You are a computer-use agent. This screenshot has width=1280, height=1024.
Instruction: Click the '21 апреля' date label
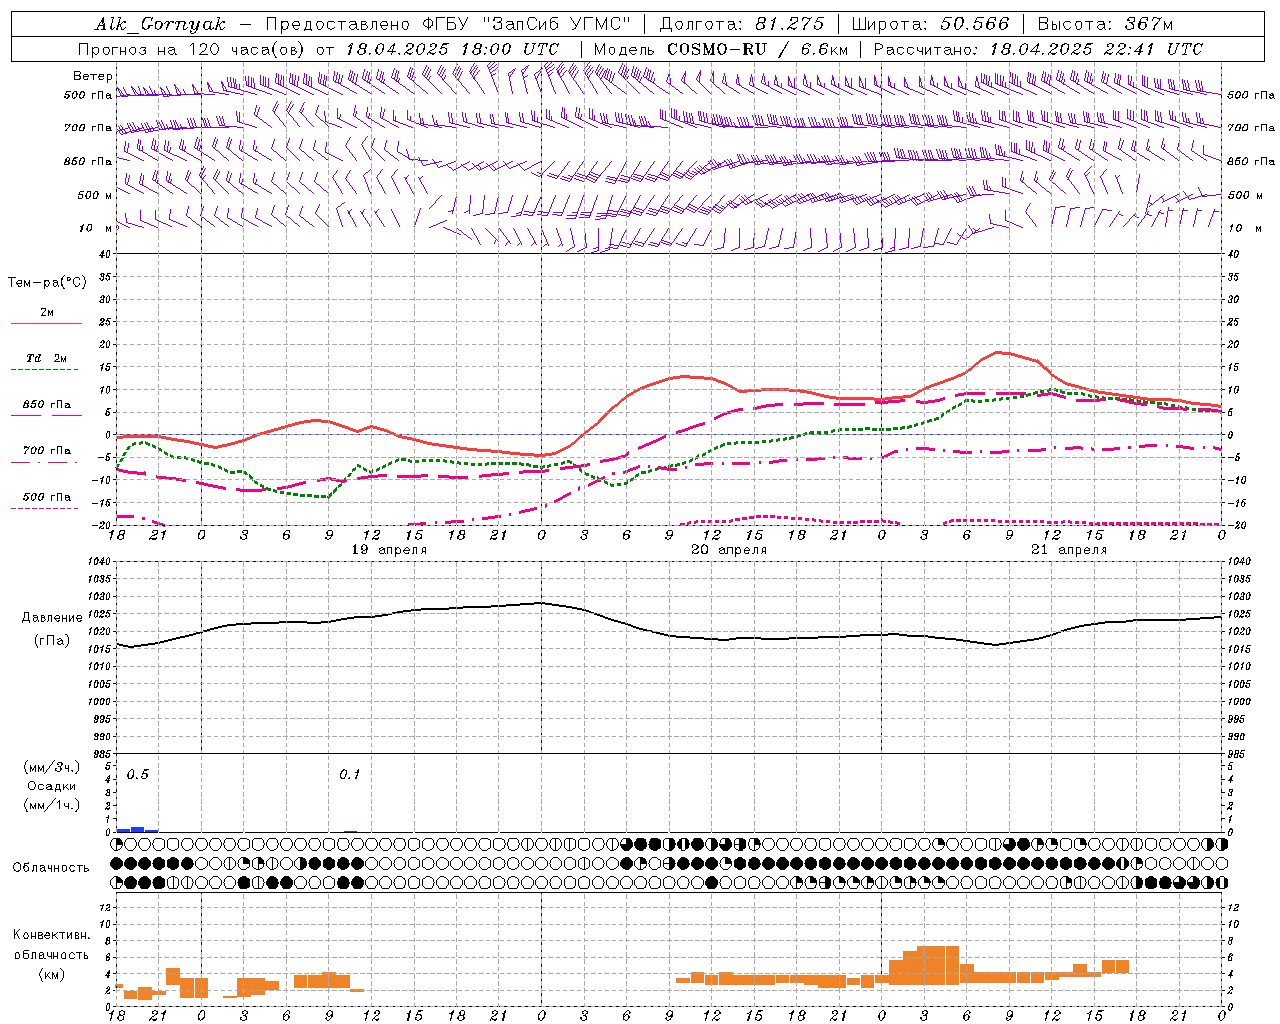(1069, 550)
